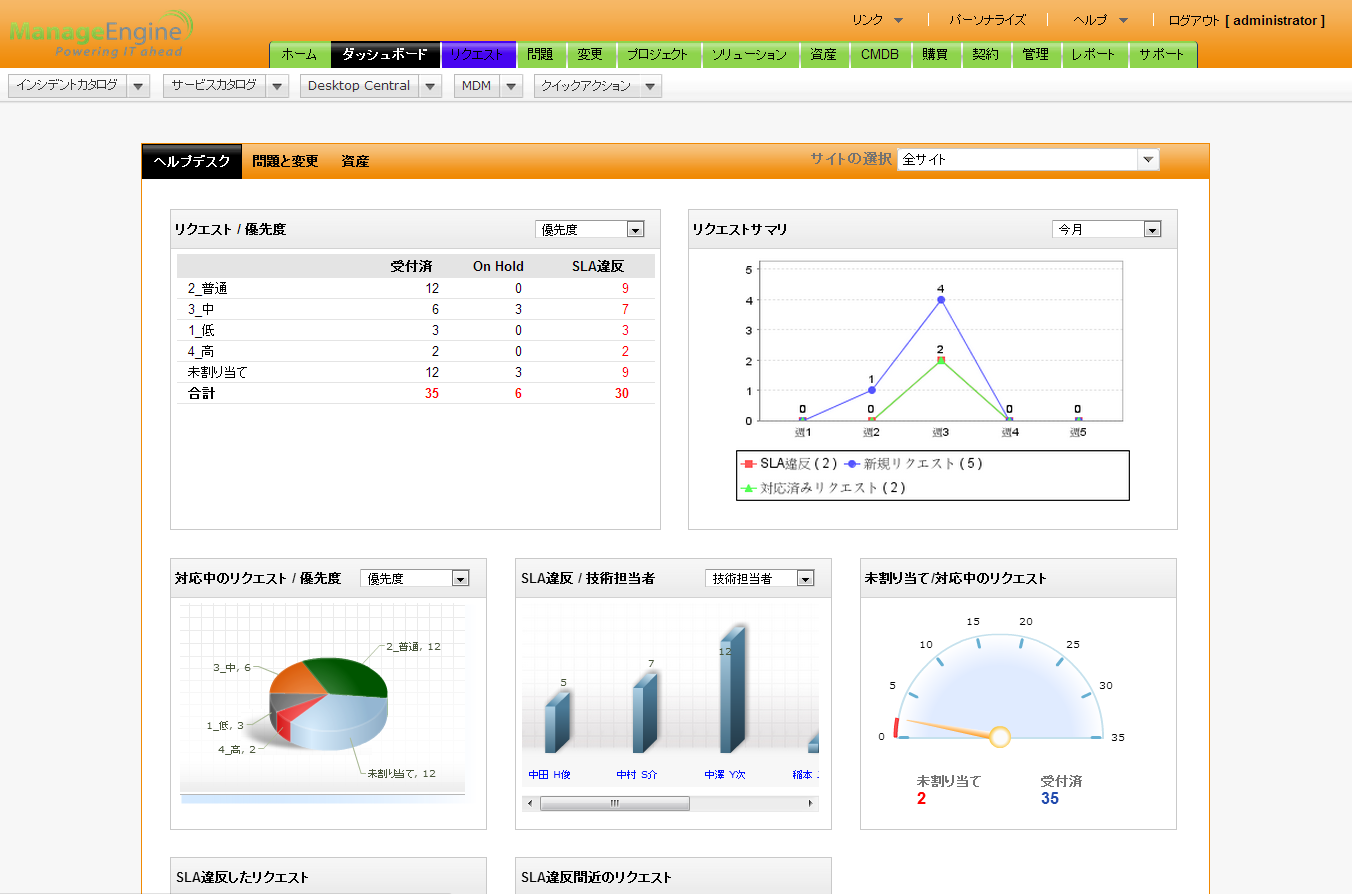Open the 資産 main navigation tab
This screenshot has width=1352, height=894.
(x=824, y=55)
